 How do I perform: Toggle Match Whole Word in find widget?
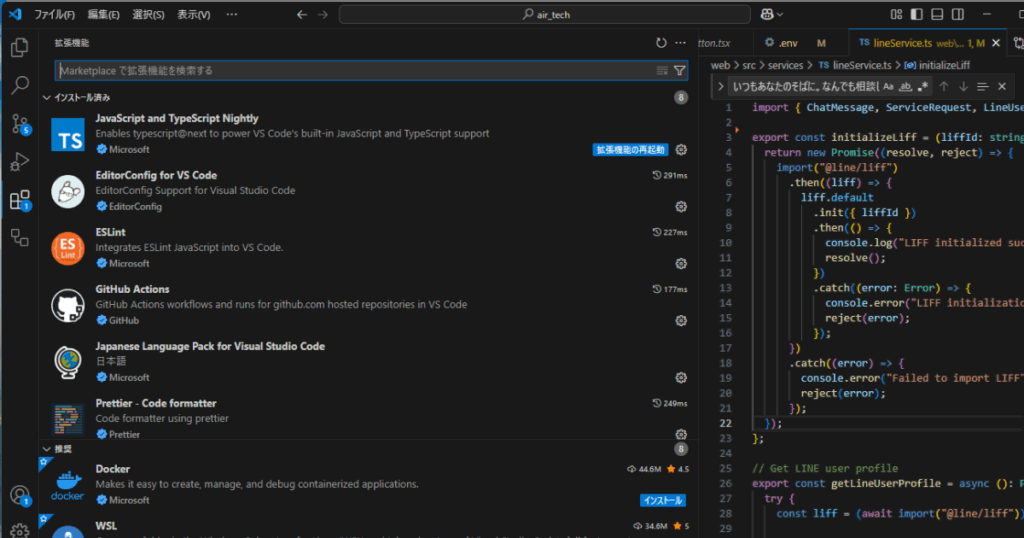click(905, 86)
